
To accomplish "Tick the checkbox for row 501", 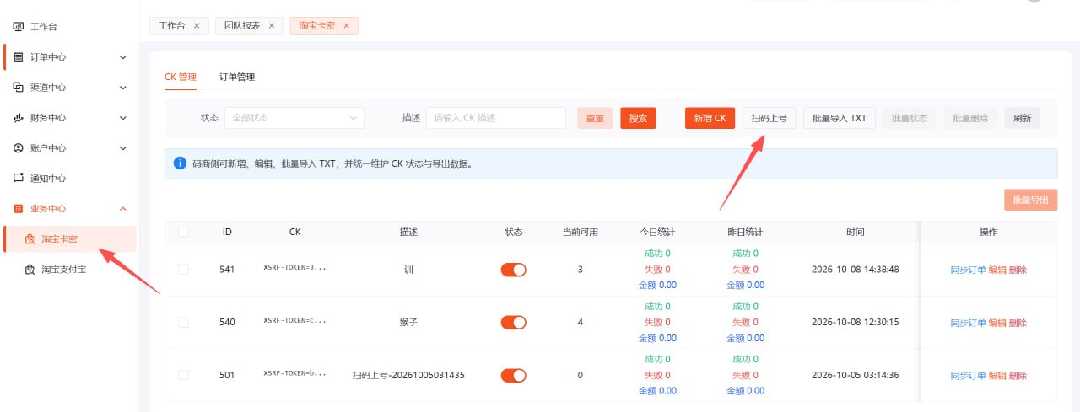I will point(183,375).
